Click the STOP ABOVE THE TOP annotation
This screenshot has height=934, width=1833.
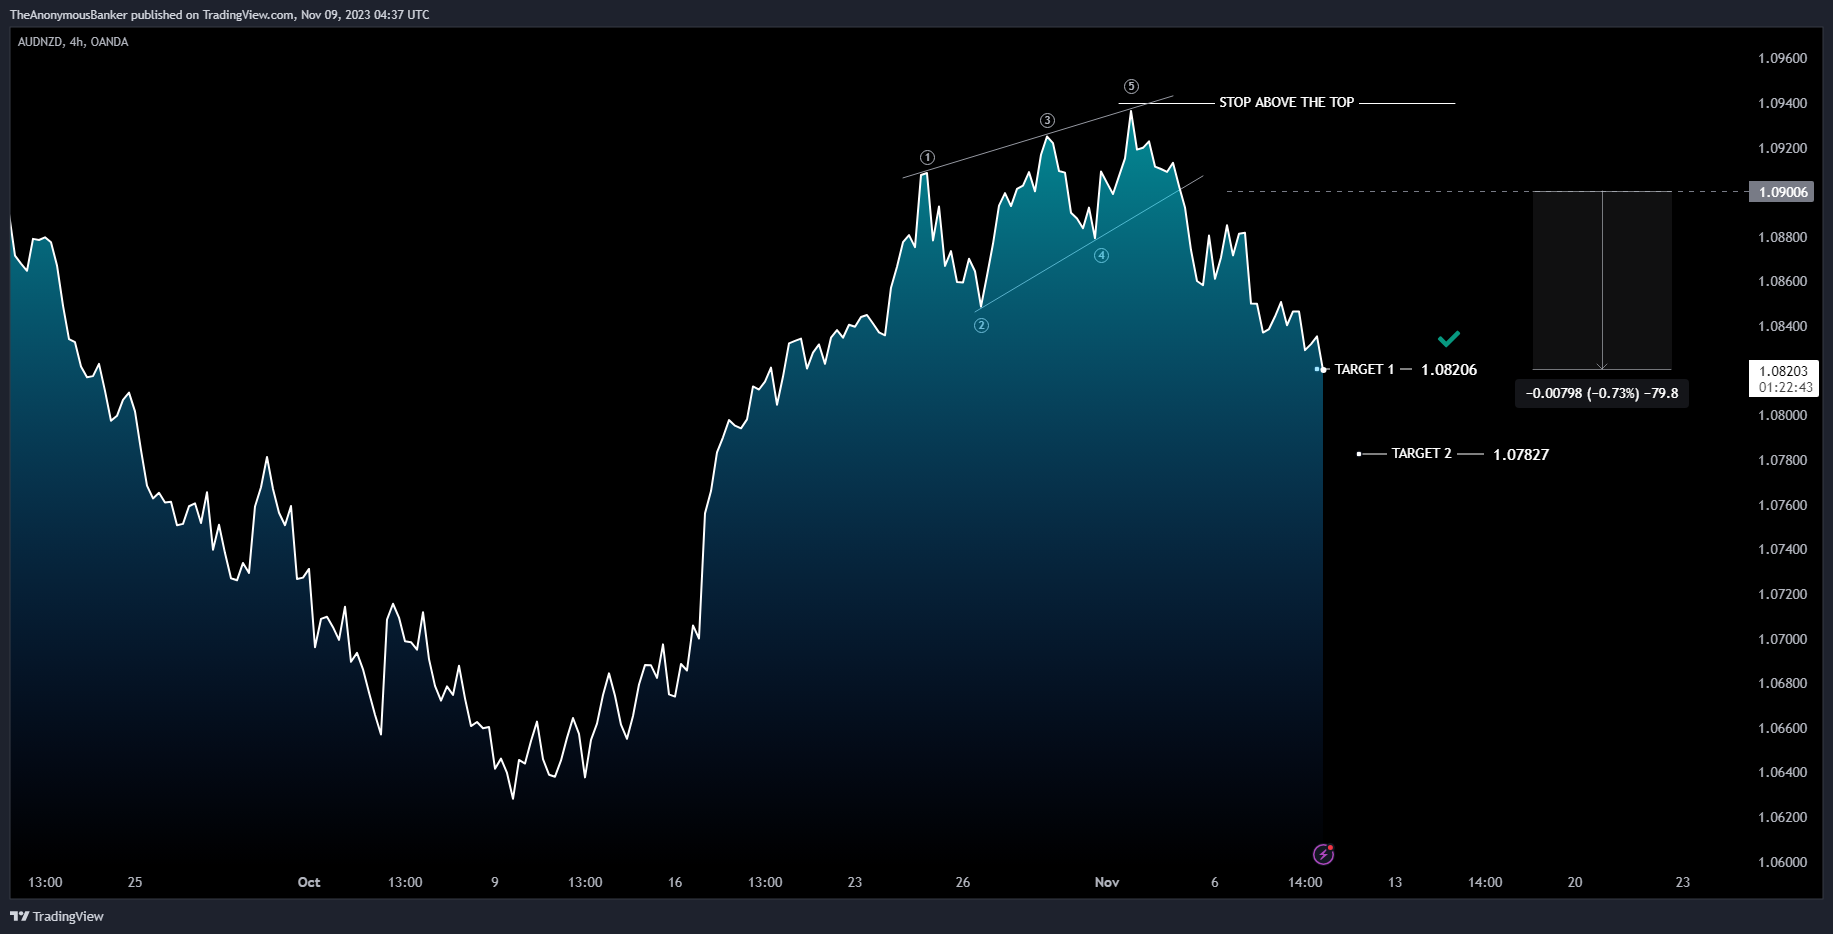[x=1286, y=102]
